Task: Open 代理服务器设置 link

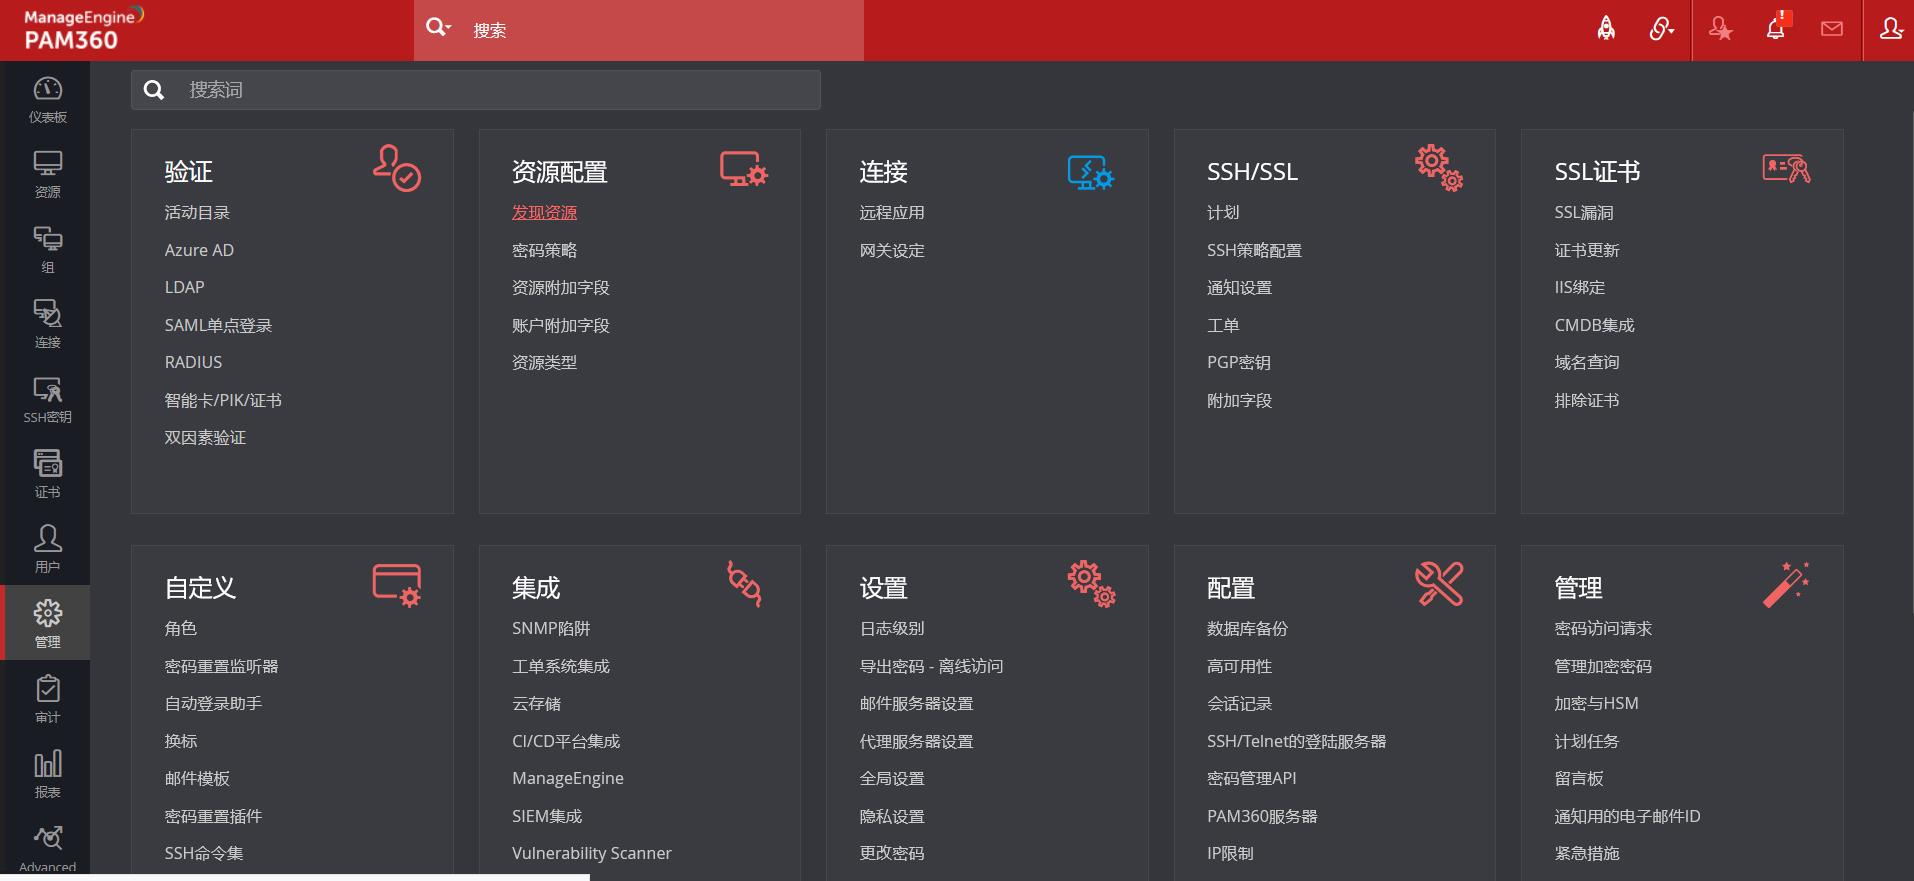Action: tap(916, 741)
